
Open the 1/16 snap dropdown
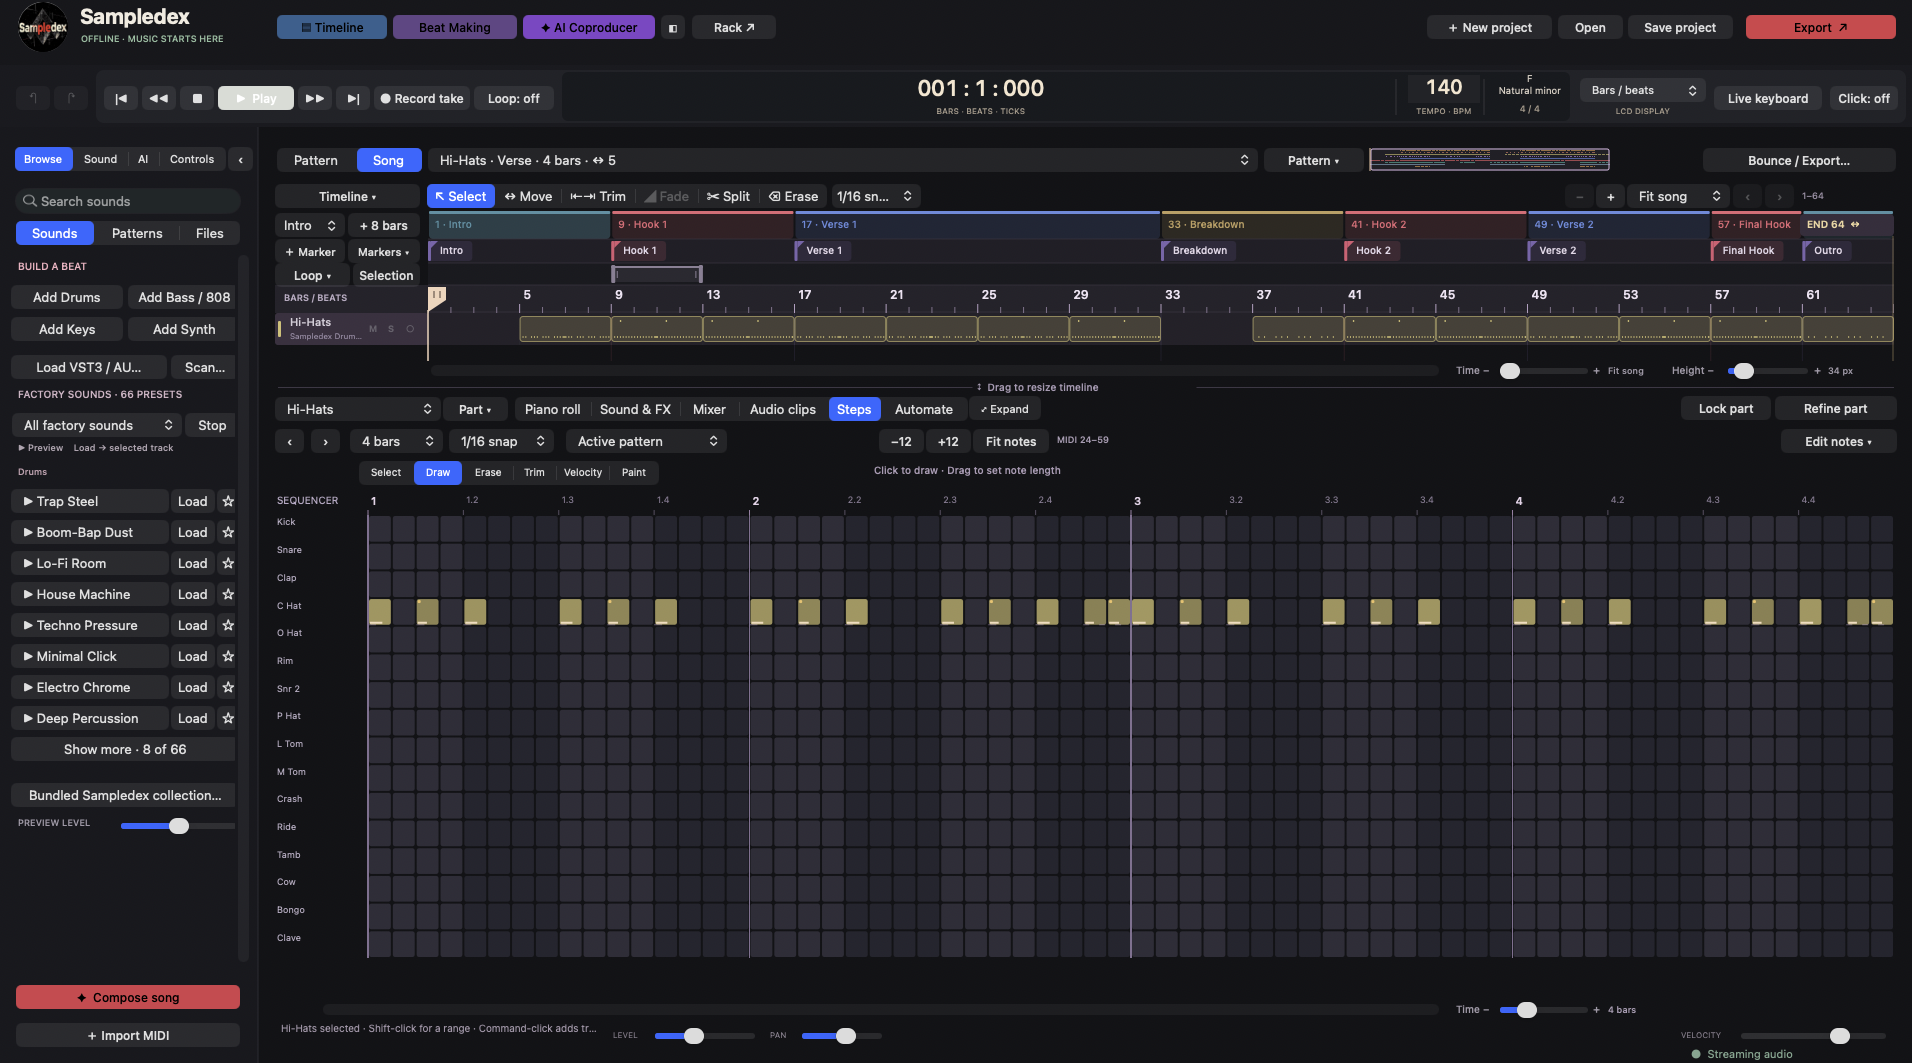click(502, 441)
